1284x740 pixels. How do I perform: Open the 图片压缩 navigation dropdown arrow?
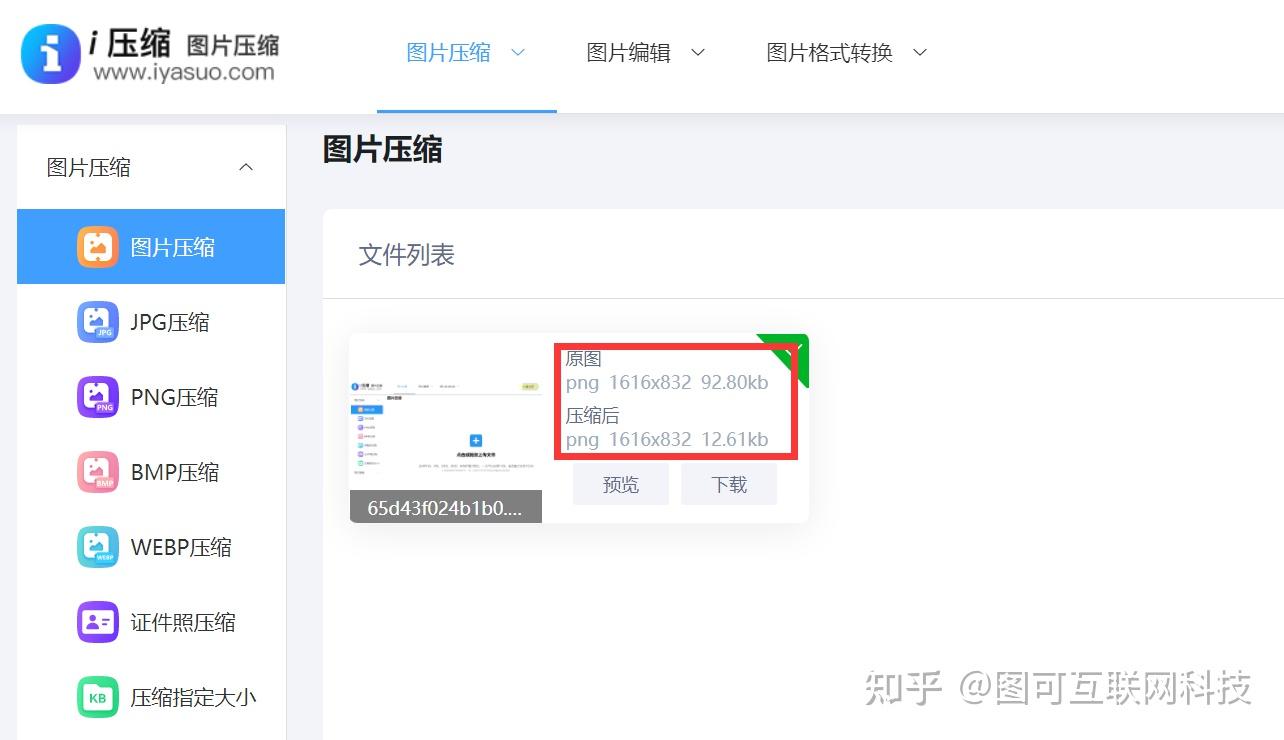click(x=518, y=53)
